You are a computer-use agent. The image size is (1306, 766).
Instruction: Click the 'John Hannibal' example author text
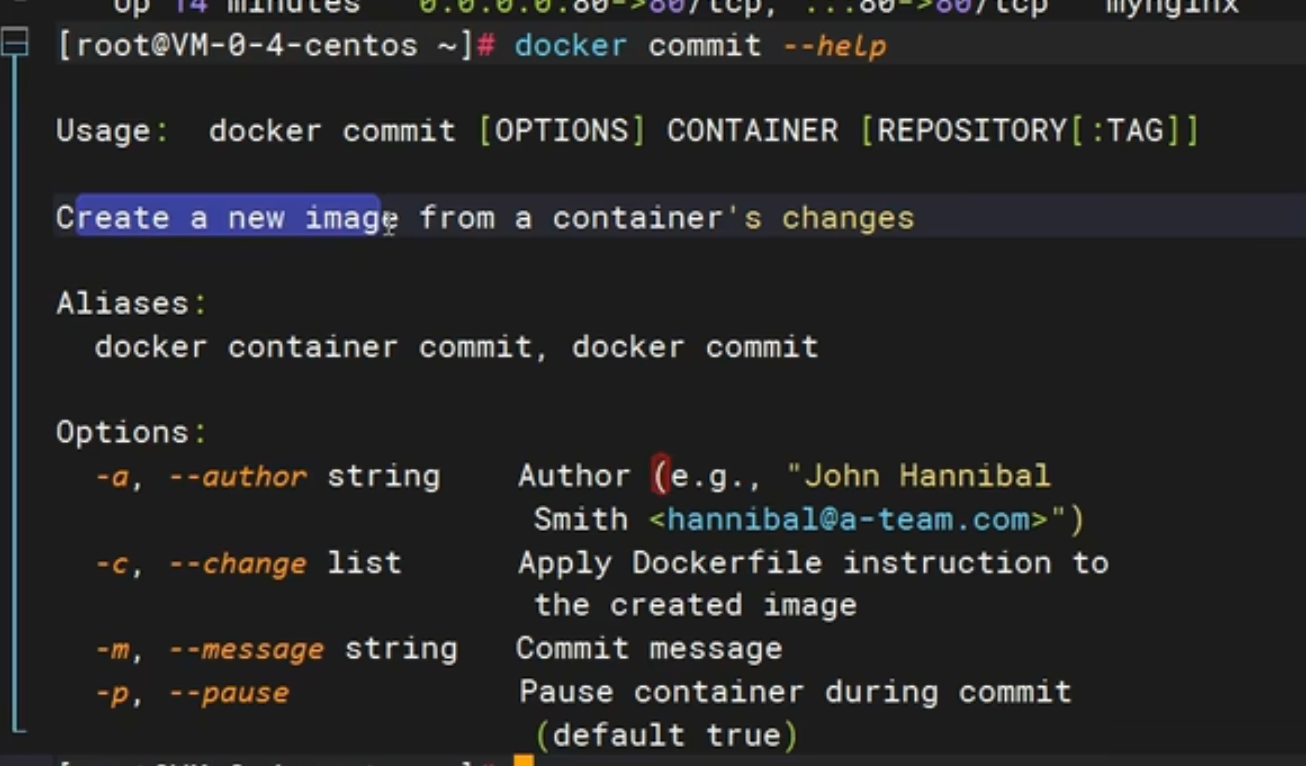pos(927,475)
